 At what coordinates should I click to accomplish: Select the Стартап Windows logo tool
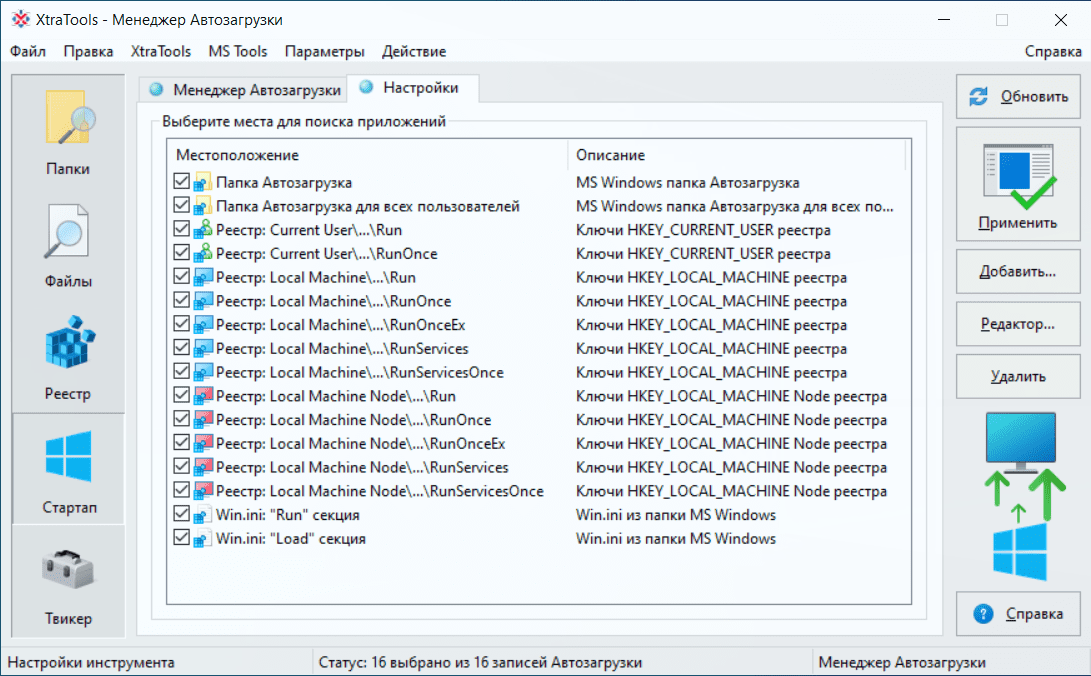[x=68, y=469]
